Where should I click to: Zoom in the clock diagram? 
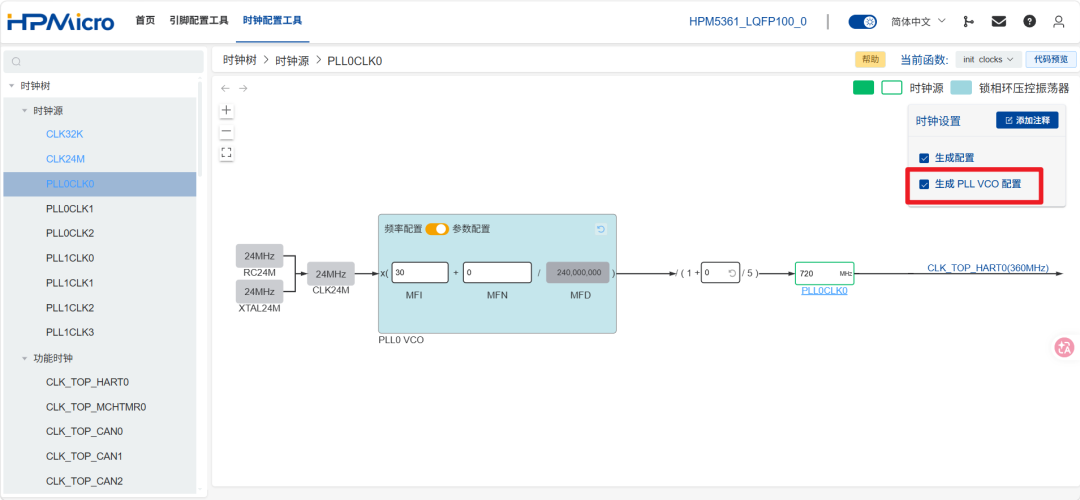pos(227,110)
